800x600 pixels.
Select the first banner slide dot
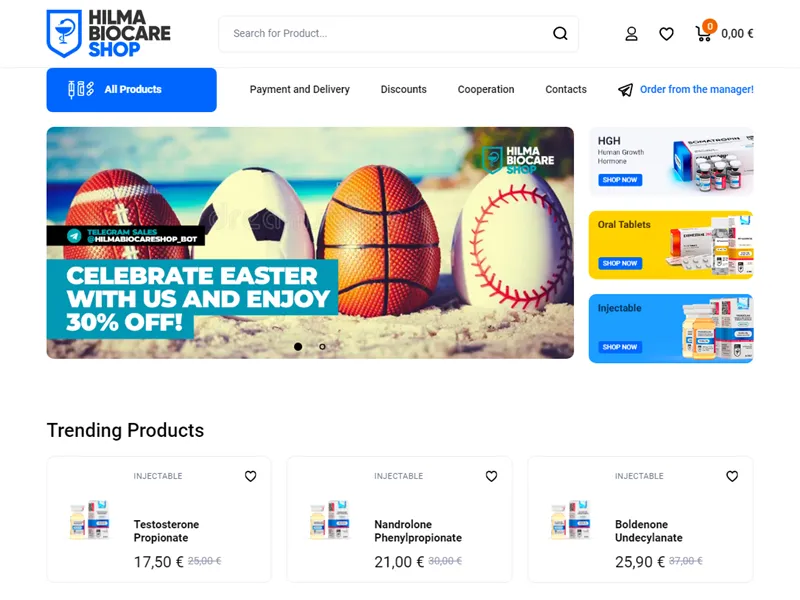[298, 346]
